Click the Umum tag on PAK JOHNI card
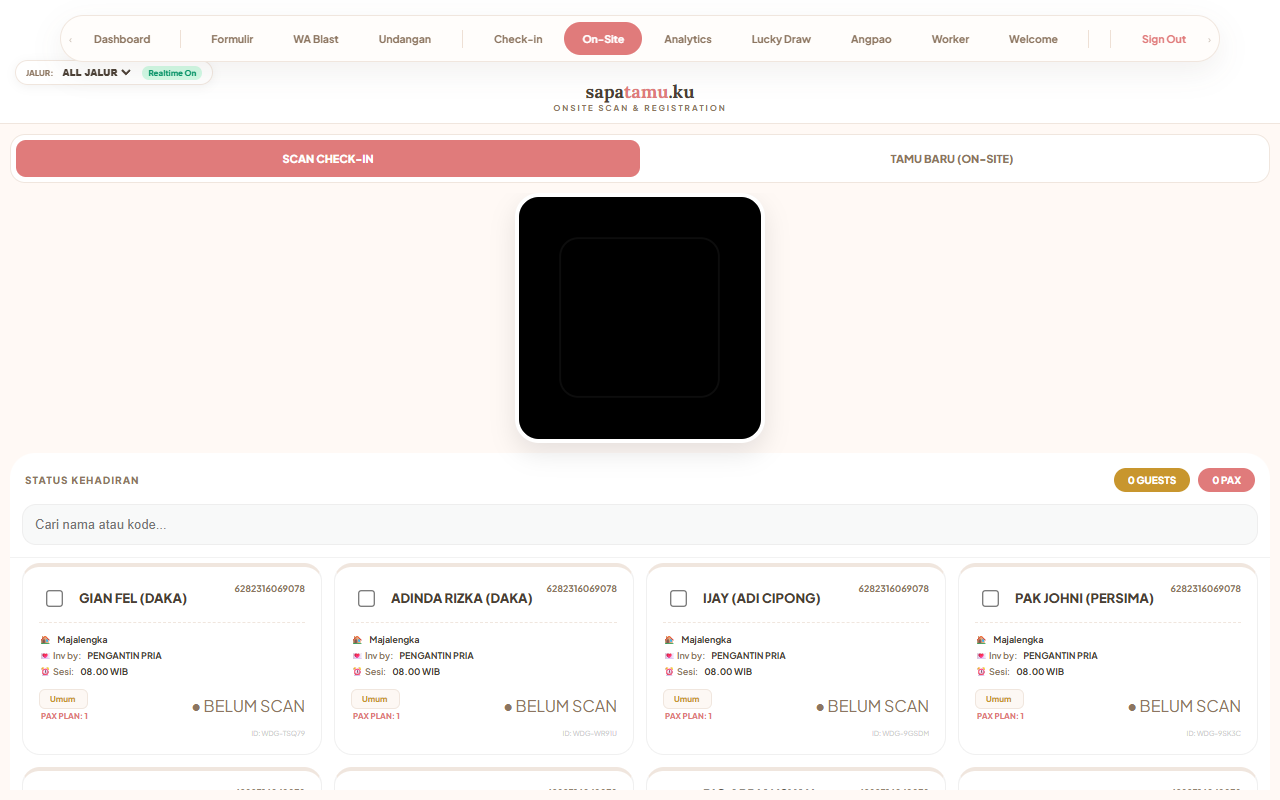Viewport: 1280px width, 800px height. (x=1000, y=699)
